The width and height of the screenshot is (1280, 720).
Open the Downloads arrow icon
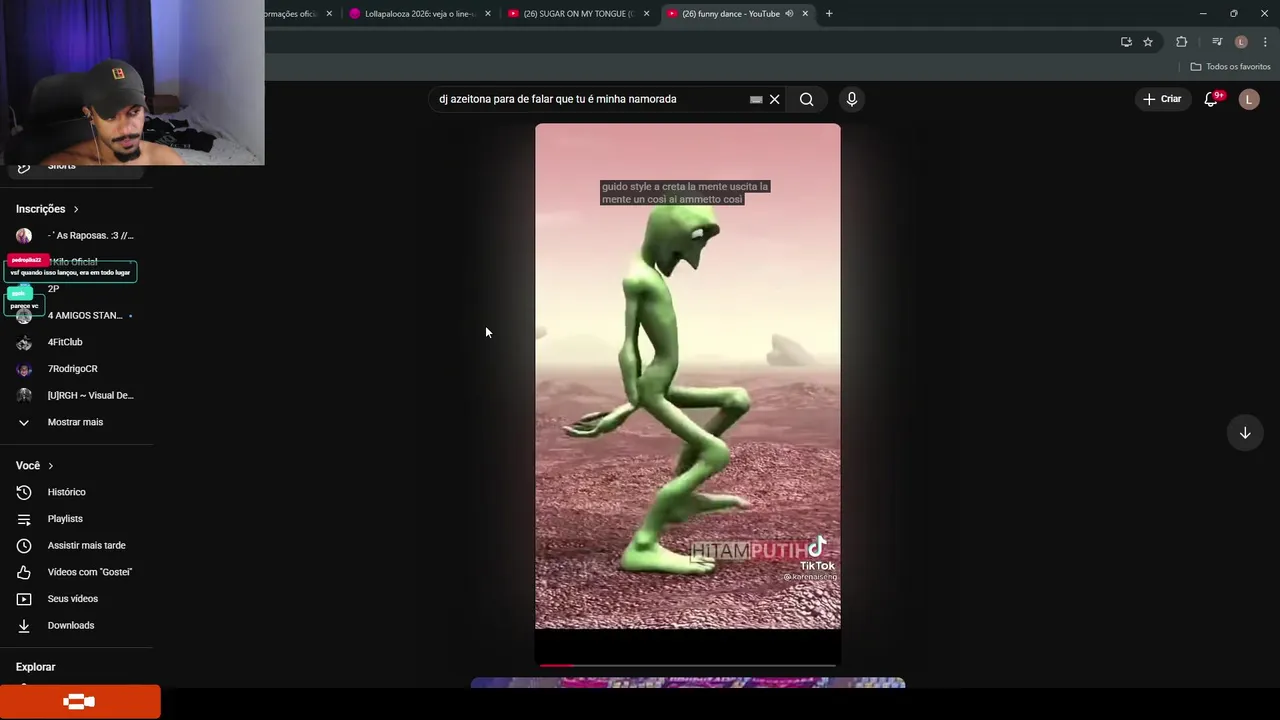(x=24, y=625)
